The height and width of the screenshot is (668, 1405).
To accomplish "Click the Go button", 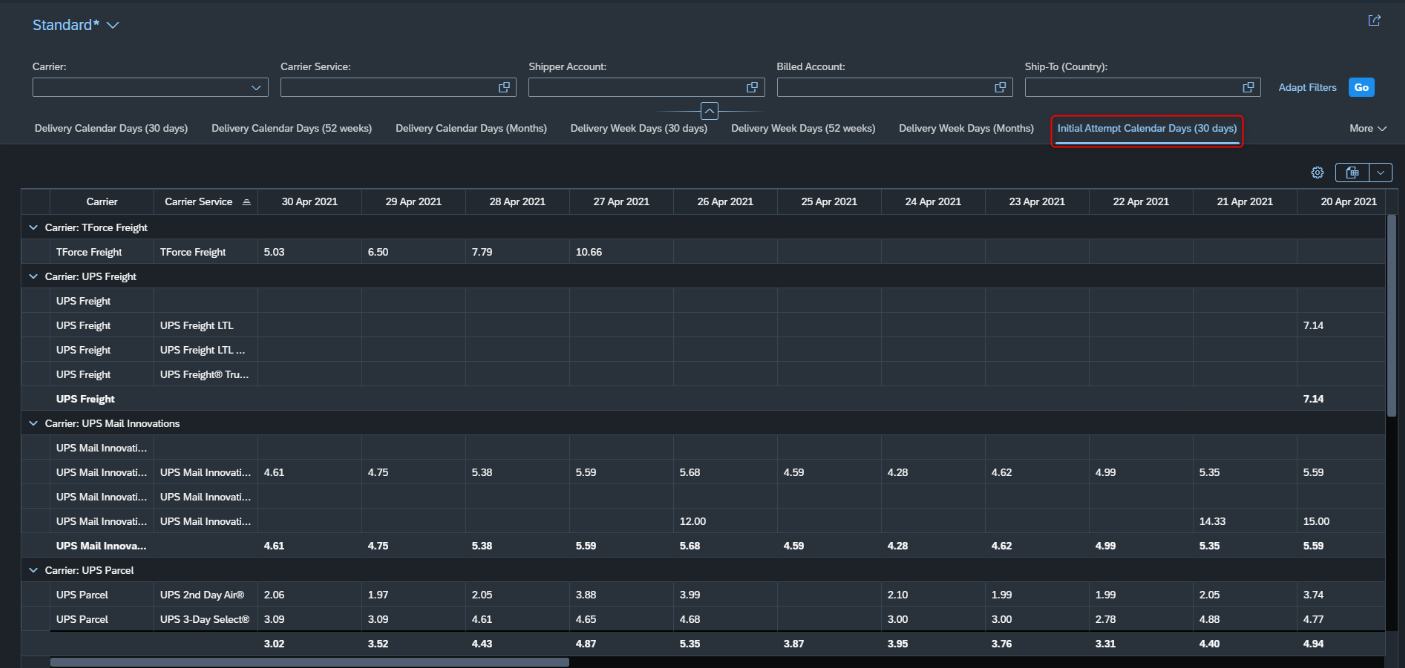I will click(1361, 88).
